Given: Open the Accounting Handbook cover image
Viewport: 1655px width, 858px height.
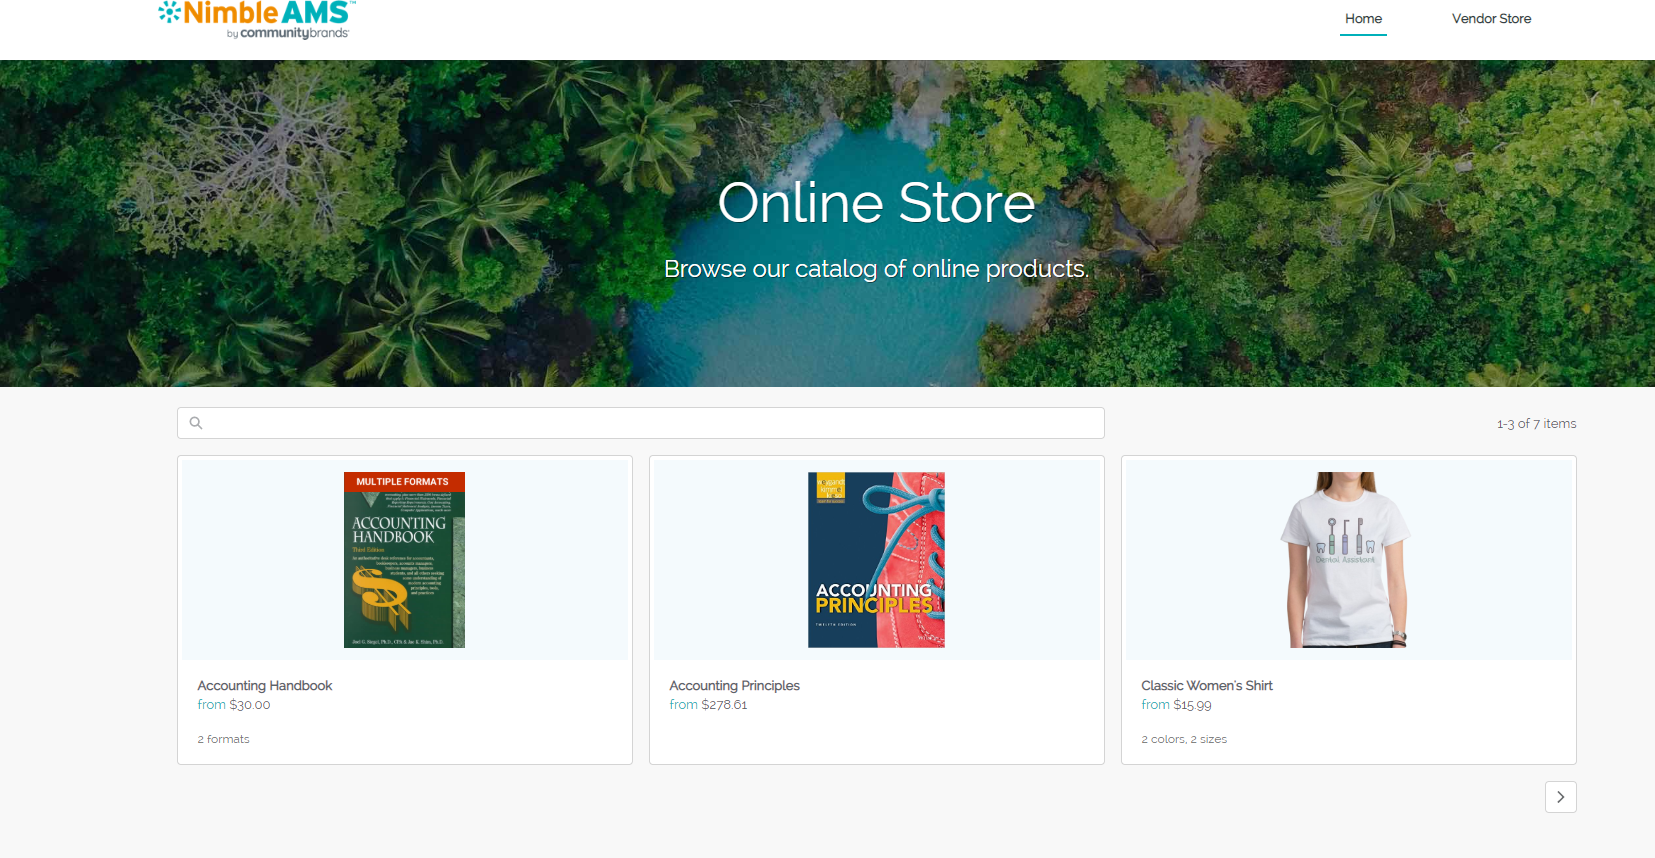Looking at the screenshot, I should tap(404, 560).
